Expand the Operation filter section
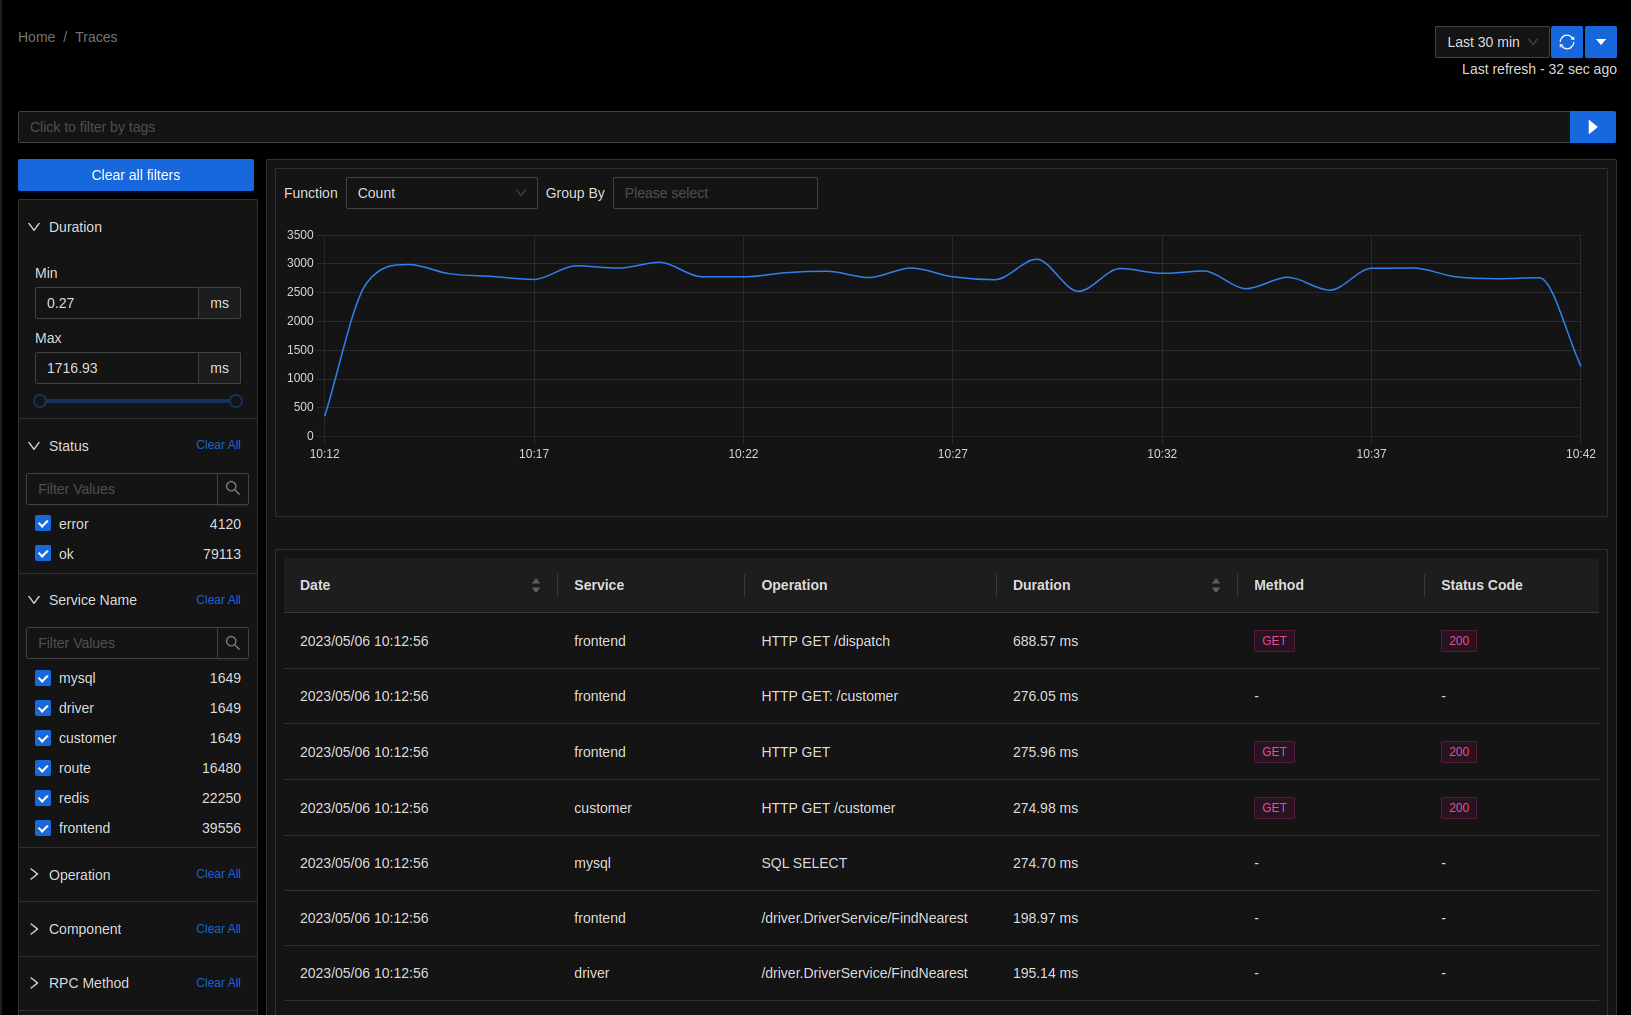The image size is (1631, 1015). (x=35, y=875)
